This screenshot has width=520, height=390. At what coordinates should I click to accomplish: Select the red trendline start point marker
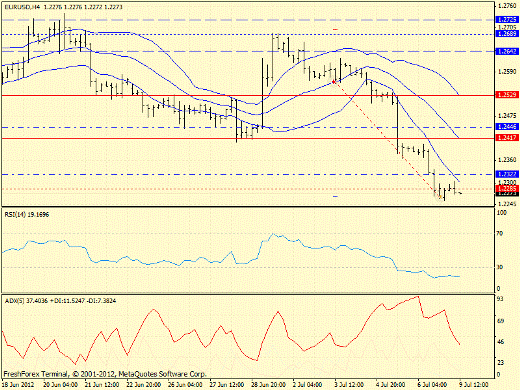[334, 82]
